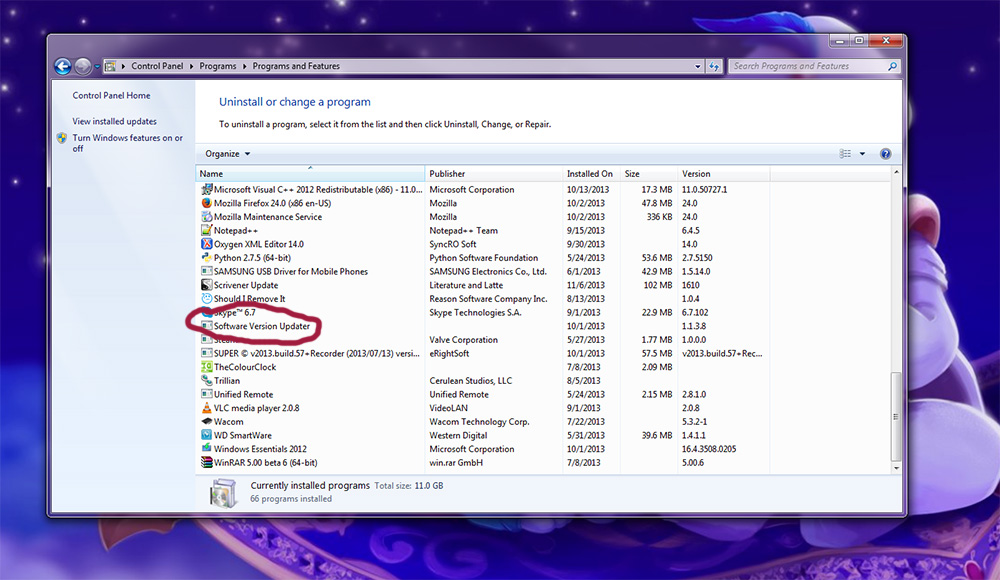
Task: Open the view options dropdown arrow
Action: click(x=862, y=154)
